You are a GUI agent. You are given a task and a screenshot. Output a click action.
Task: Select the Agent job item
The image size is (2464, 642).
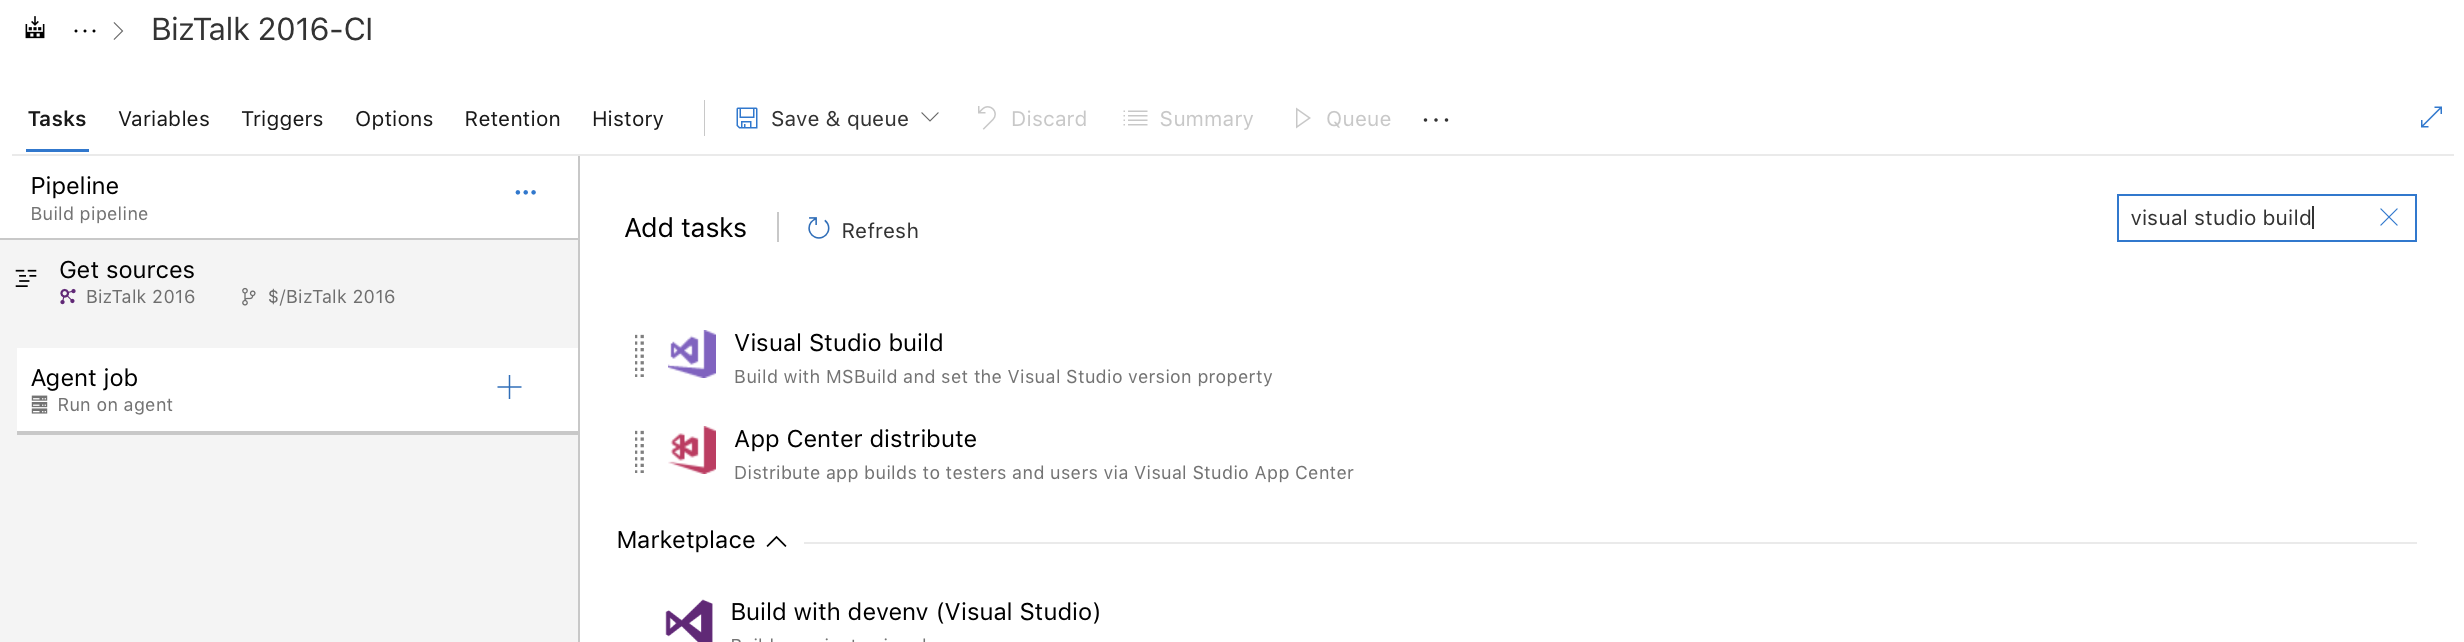(298, 390)
